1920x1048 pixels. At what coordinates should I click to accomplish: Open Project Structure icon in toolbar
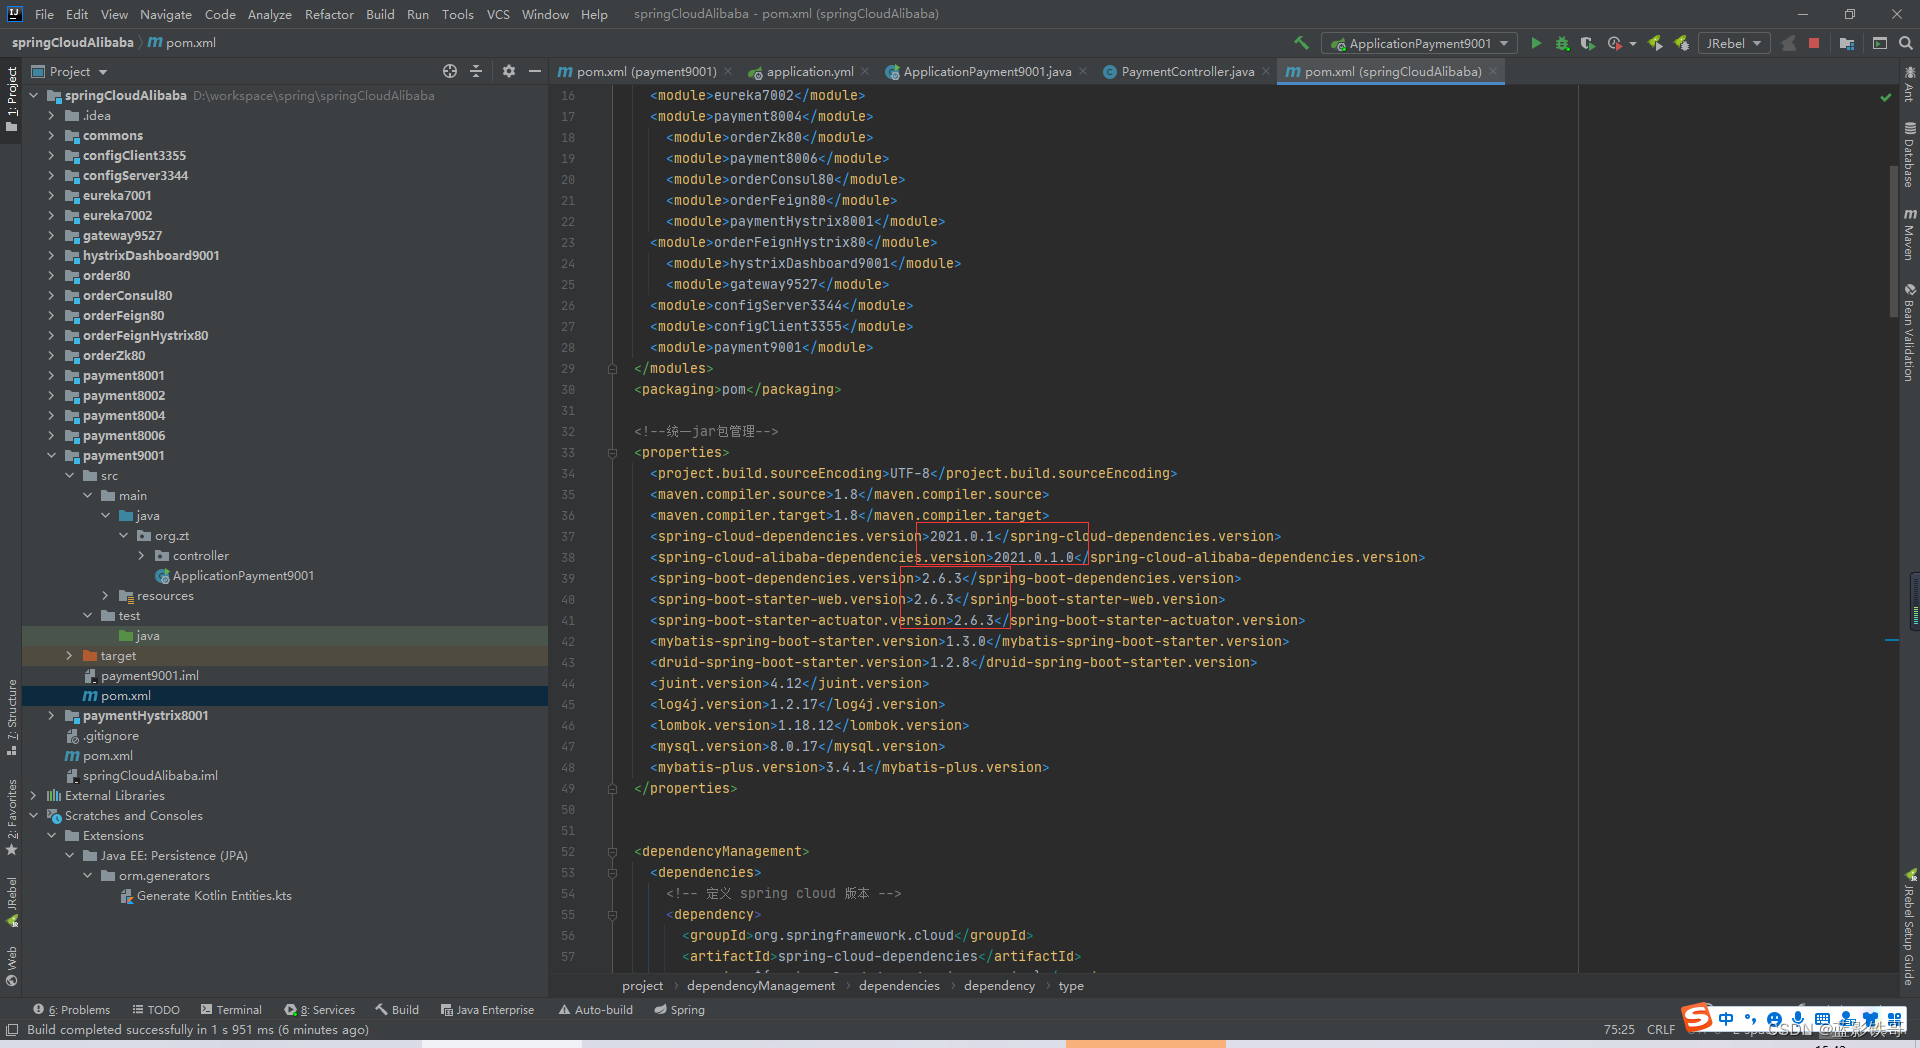[1846, 43]
